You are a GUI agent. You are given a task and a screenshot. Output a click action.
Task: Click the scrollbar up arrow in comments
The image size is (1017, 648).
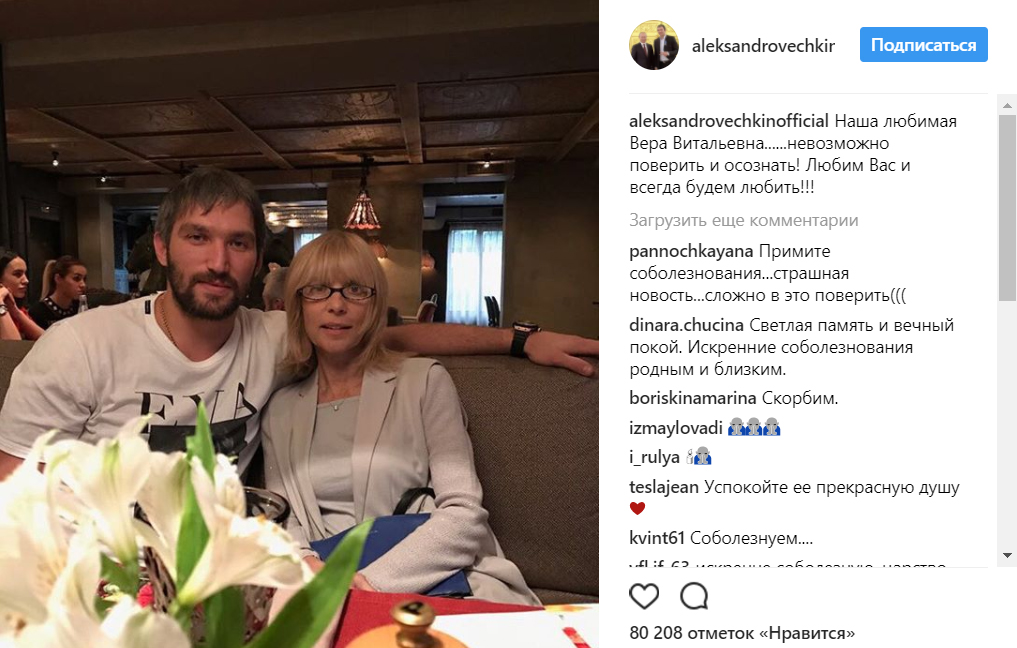(x=1007, y=104)
